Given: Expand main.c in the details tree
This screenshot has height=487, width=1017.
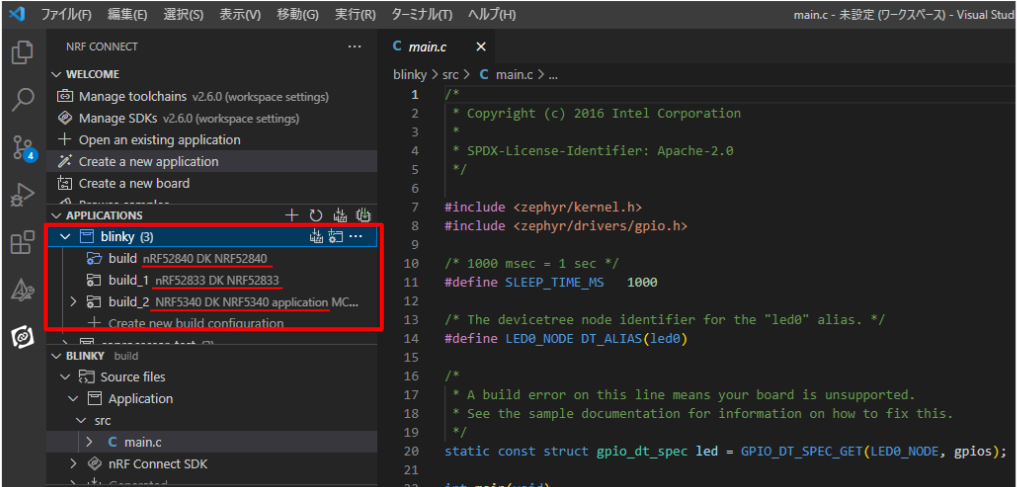Looking at the screenshot, I should coord(89,442).
